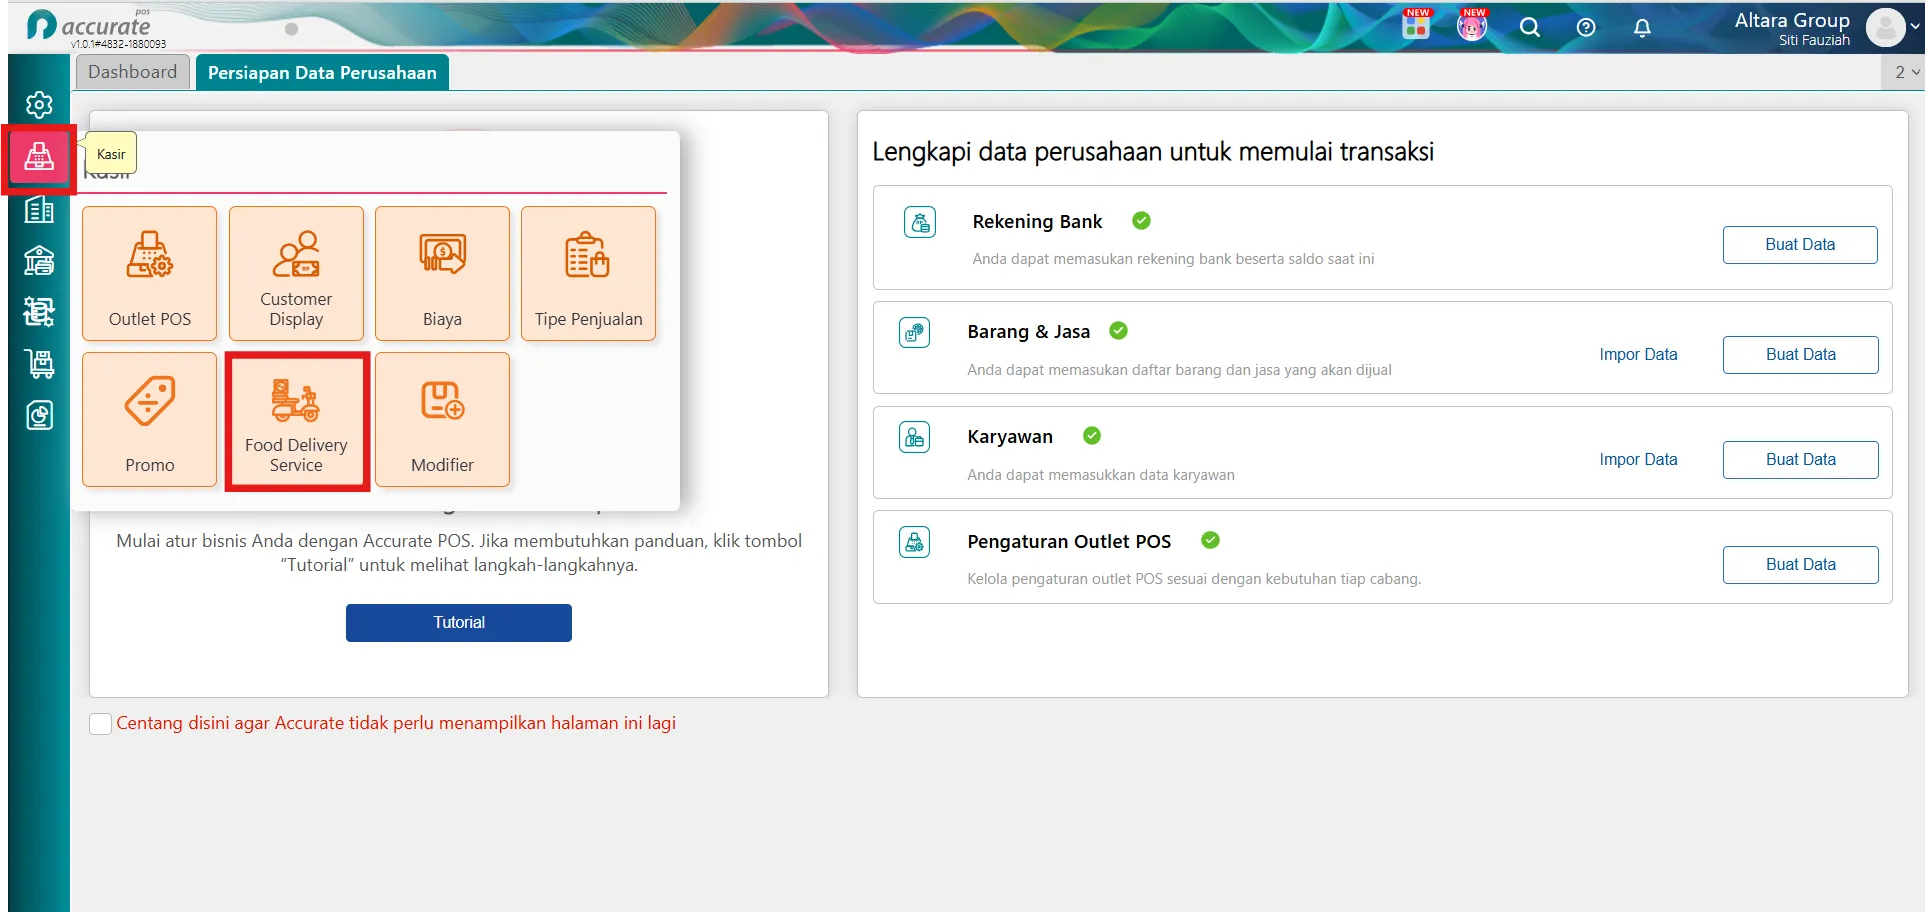Click Buat Data for Pengaturan Outlet POS
This screenshot has width=1925, height=912.
pyautogui.click(x=1800, y=565)
